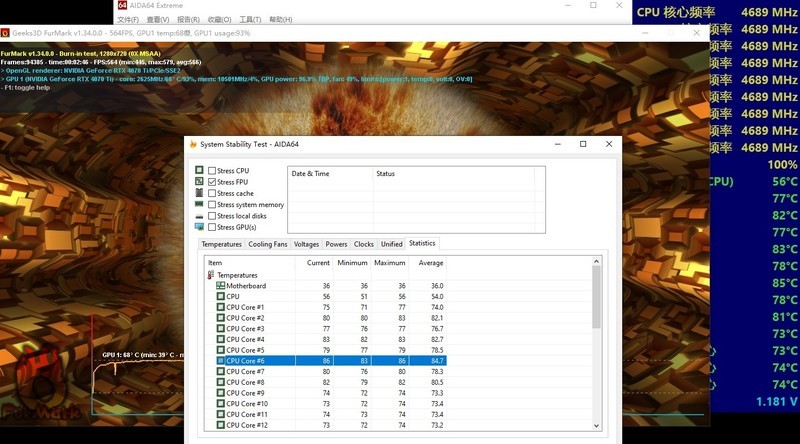Switch to the Temperatures tab
Screen dimensions: 800x444
pyautogui.click(x=221, y=244)
